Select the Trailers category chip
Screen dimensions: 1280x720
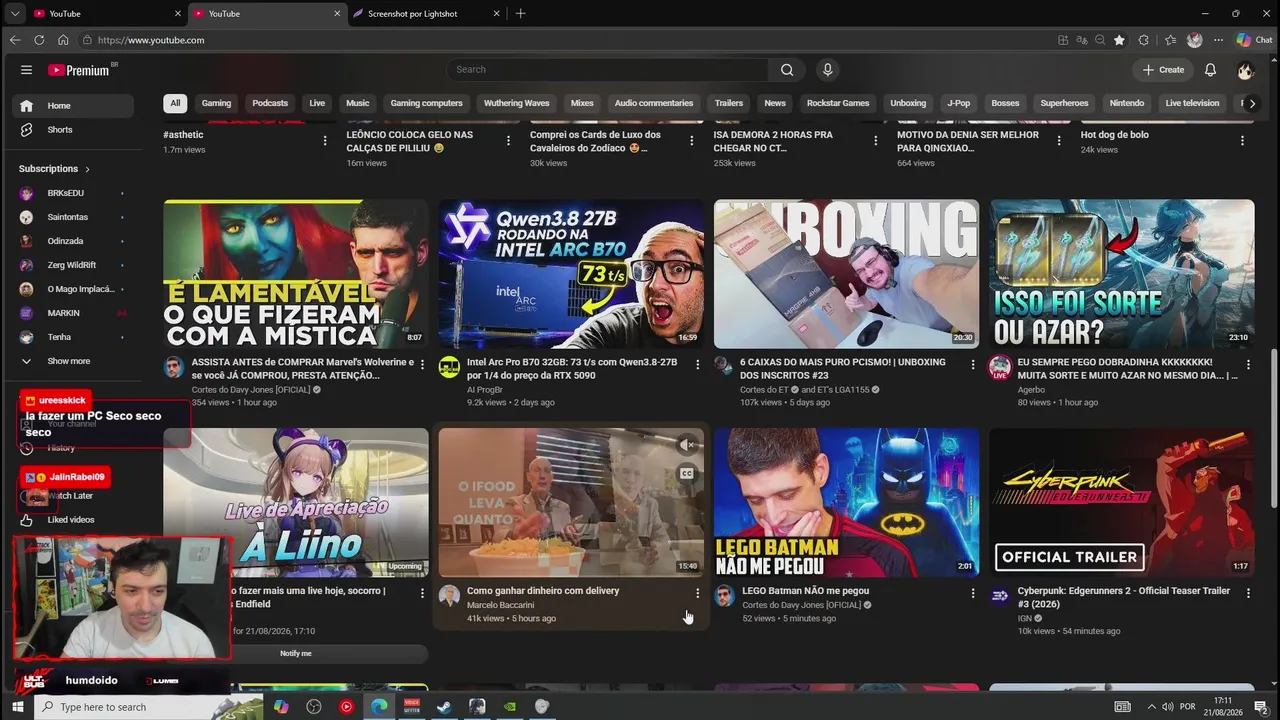729,103
